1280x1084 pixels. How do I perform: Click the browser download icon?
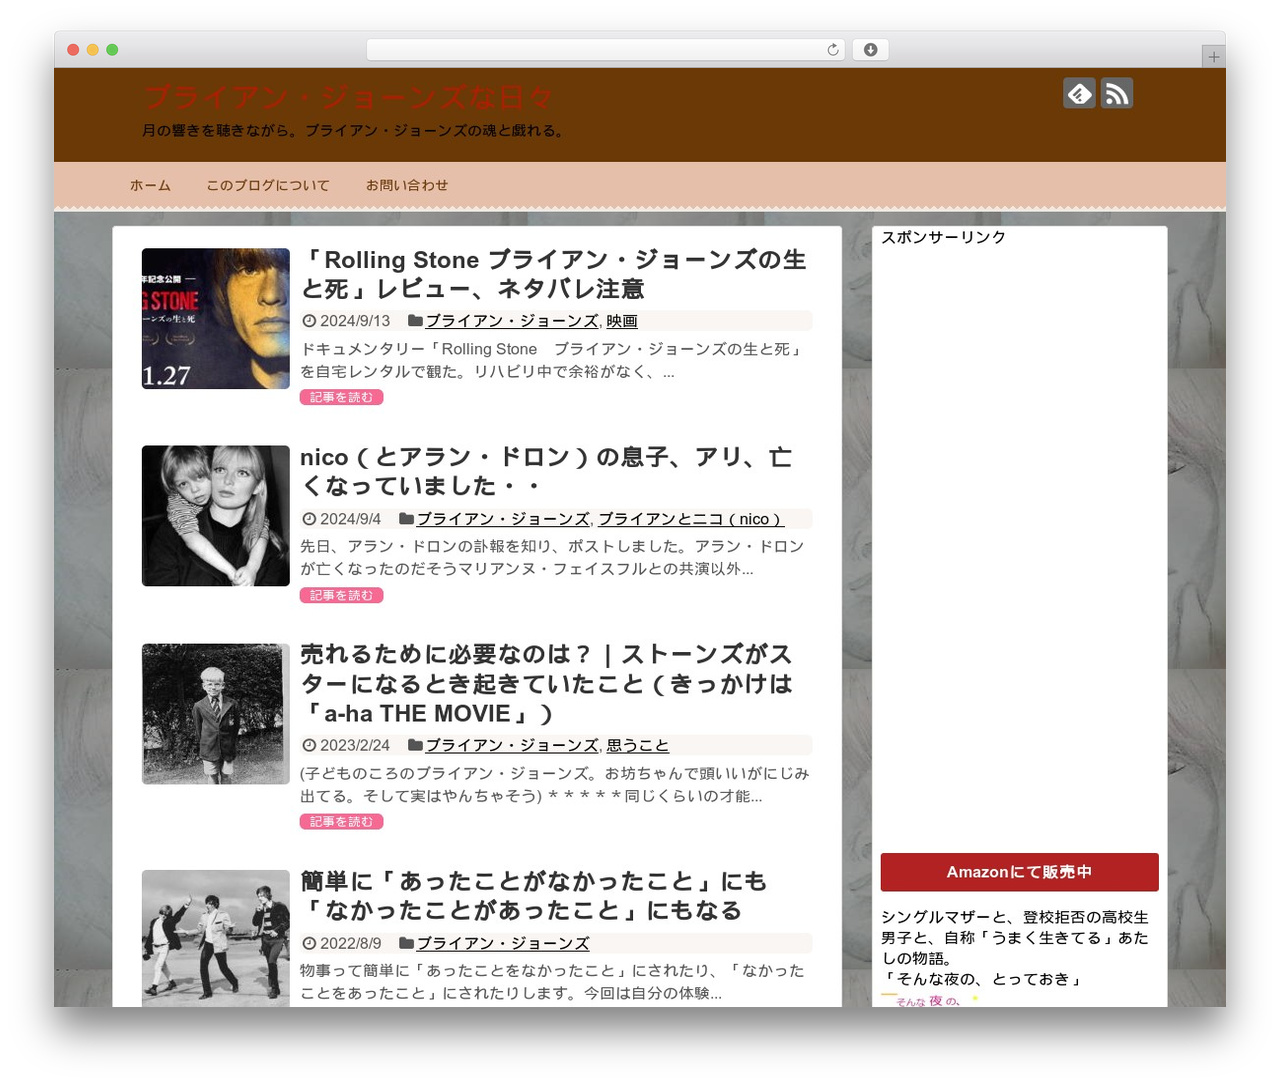870,50
